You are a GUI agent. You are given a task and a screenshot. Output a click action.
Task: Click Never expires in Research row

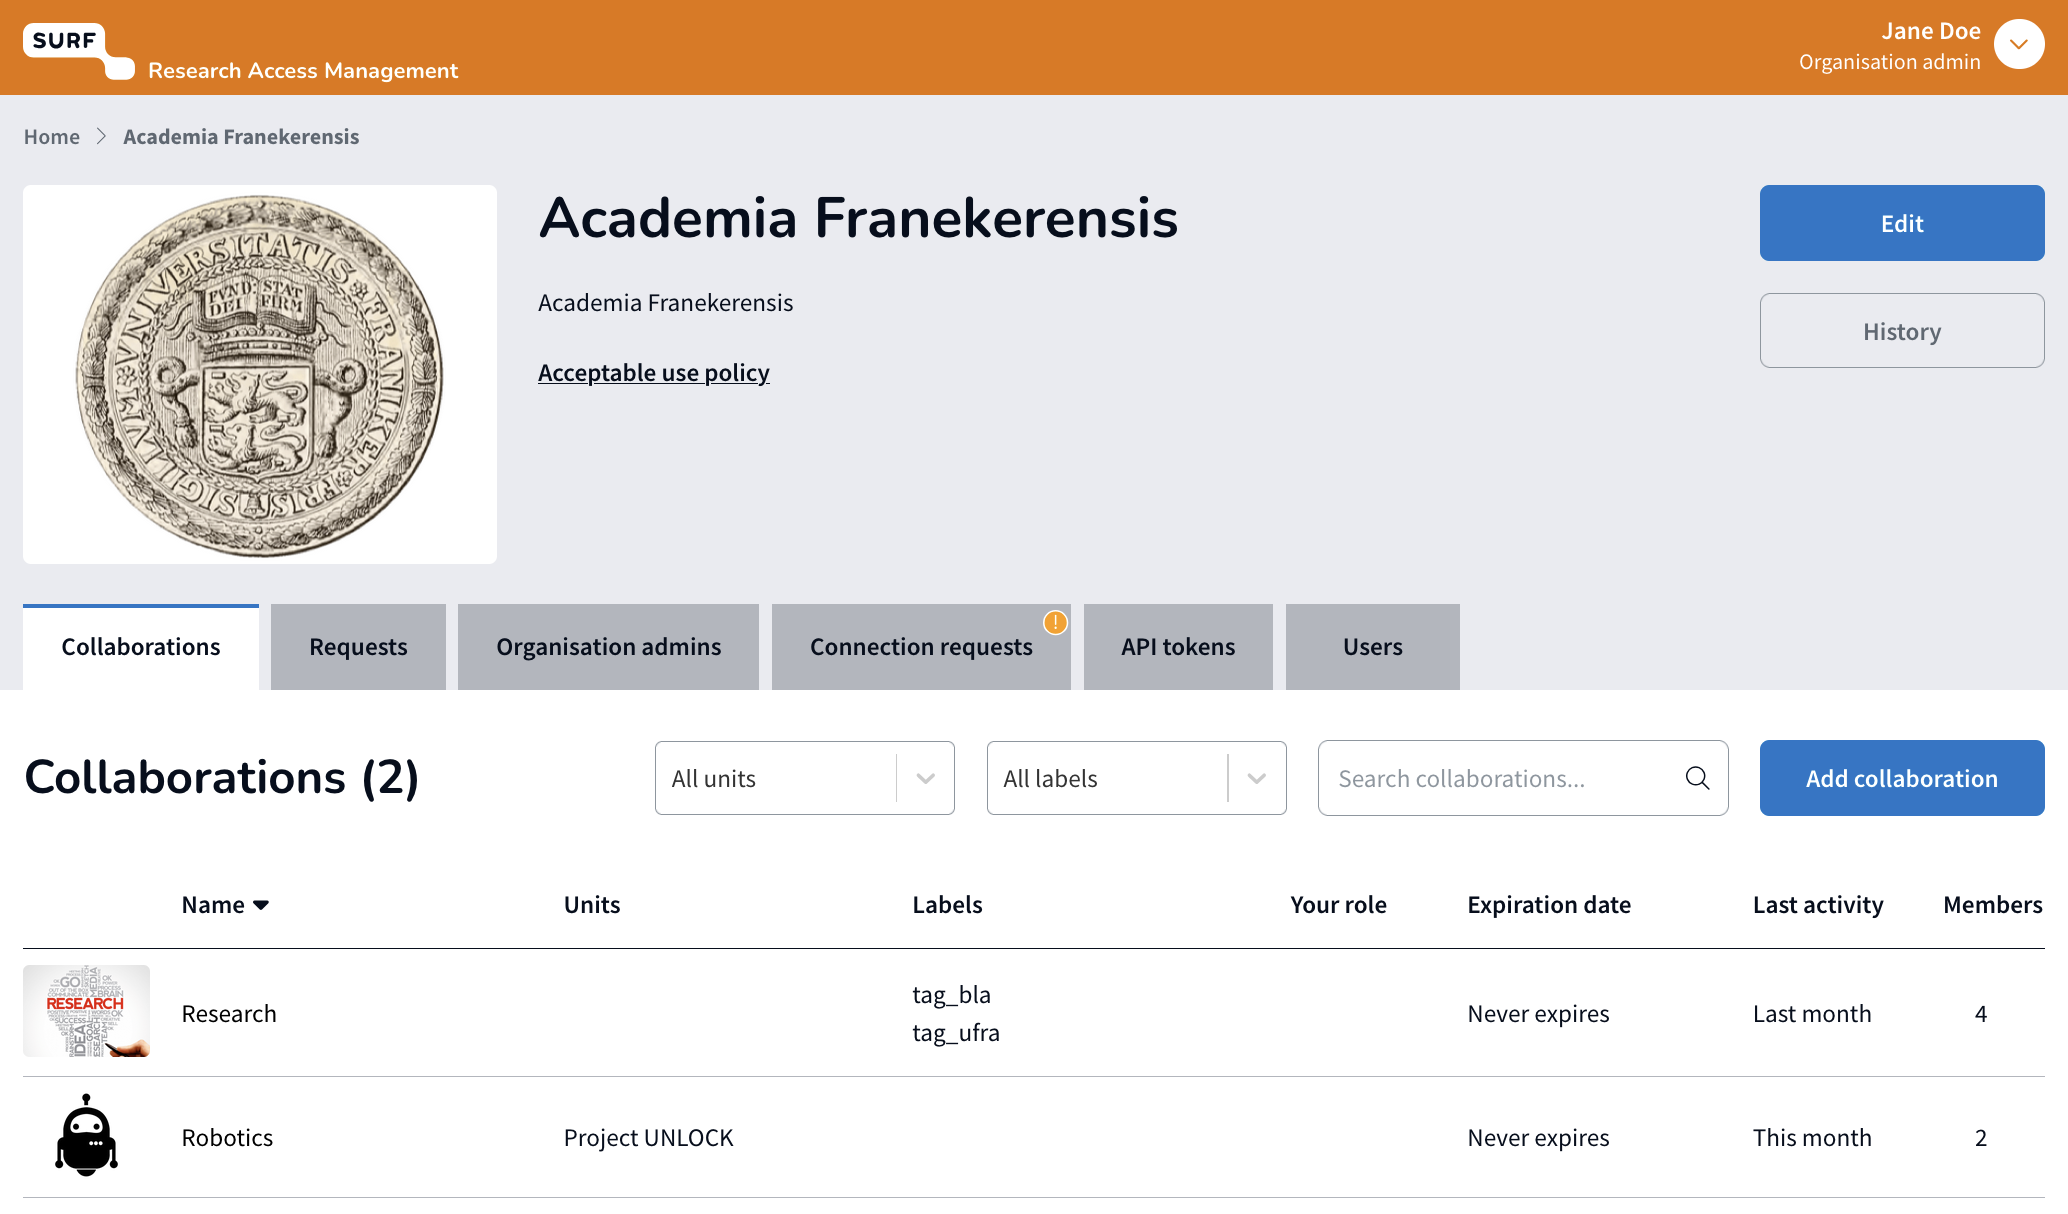[1538, 1014]
